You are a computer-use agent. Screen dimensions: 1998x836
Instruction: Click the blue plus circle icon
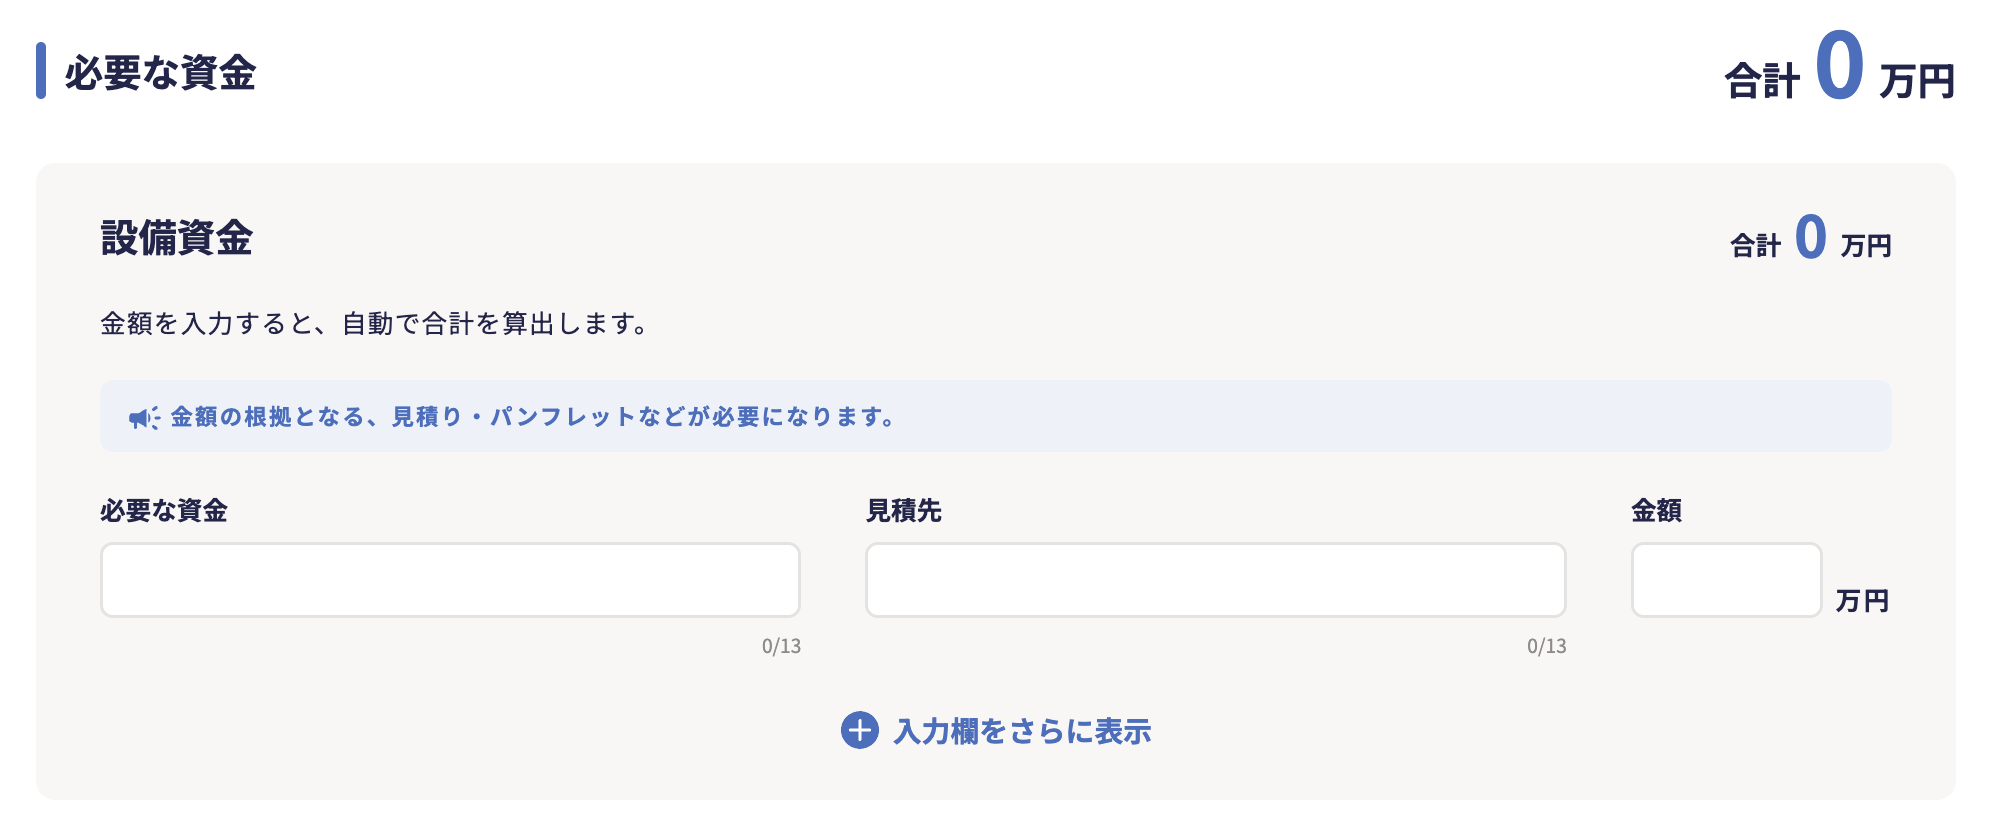859,731
